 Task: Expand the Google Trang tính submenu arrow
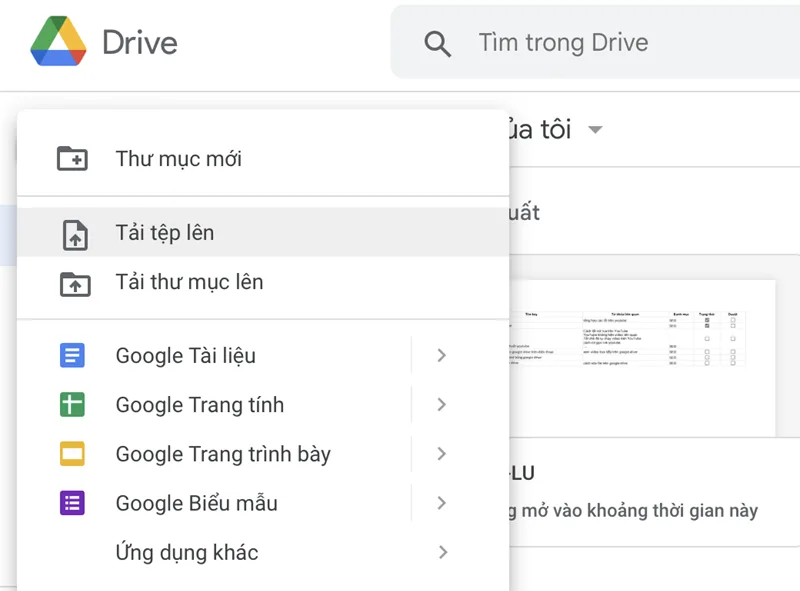click(x=442, y=405)
